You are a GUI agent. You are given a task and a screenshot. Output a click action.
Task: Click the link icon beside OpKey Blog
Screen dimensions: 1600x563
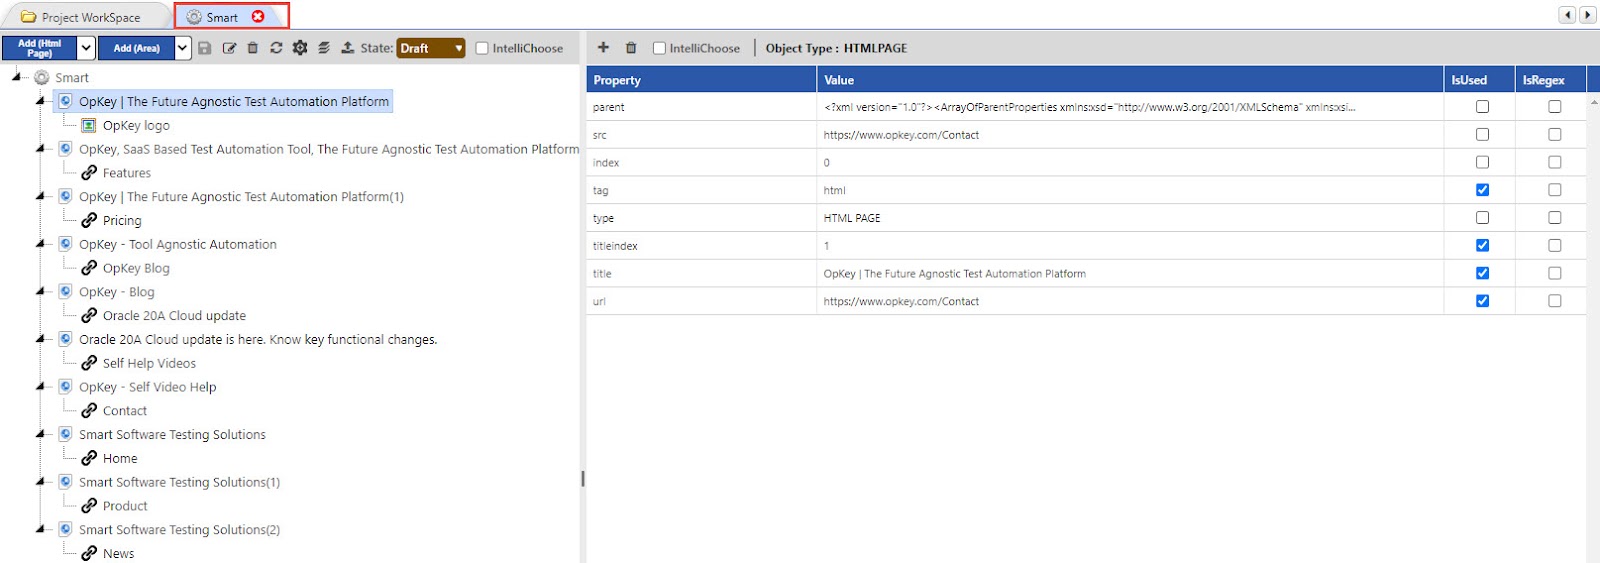89,268
